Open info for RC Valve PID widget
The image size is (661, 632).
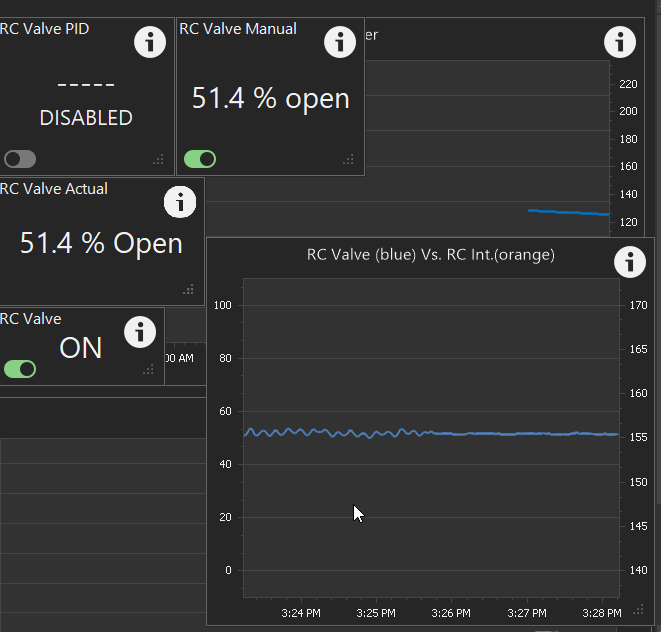coord(150,42)
